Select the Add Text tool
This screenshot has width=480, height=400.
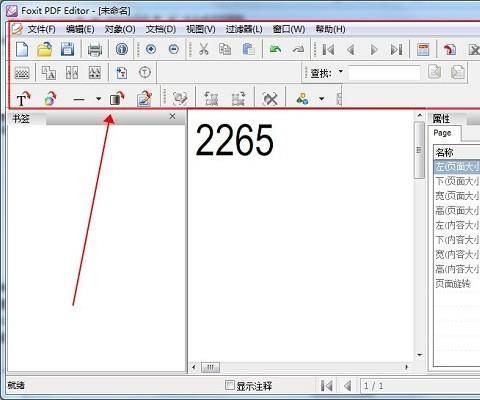pyautogui.click(x=23, y=99)
